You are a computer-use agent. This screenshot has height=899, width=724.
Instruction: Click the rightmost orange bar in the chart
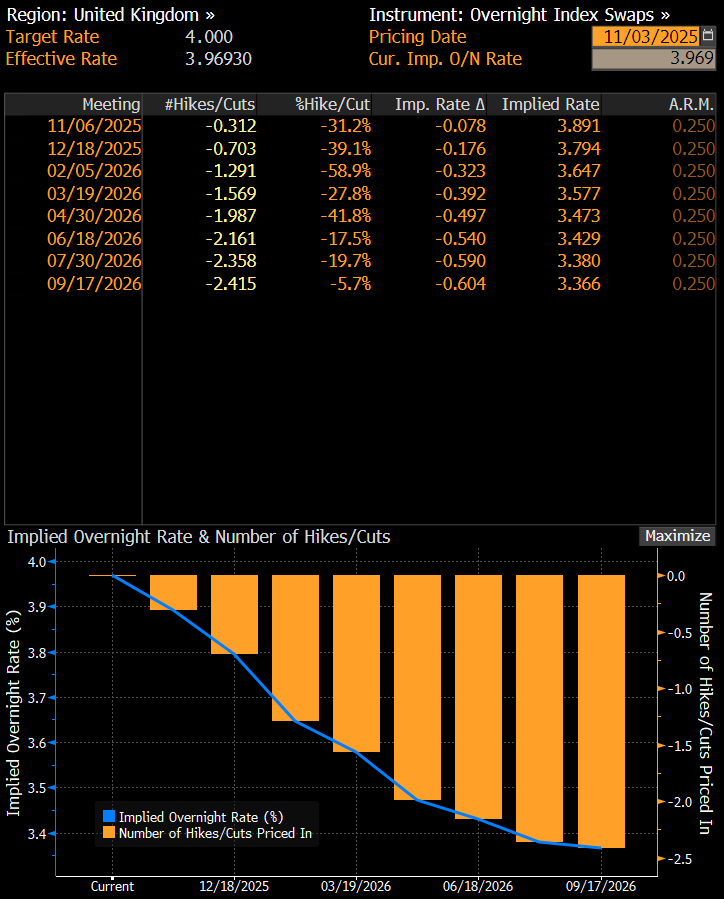pyautogui.click(x=601, y=710)
